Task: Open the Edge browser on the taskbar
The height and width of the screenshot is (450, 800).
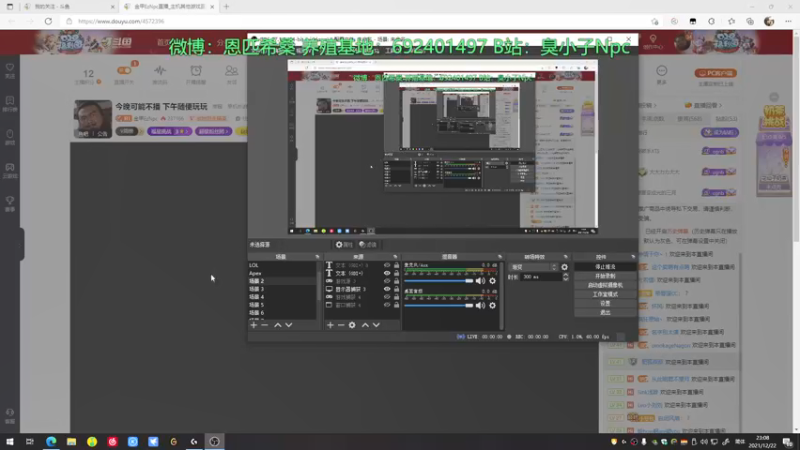Action: point(51,441)
